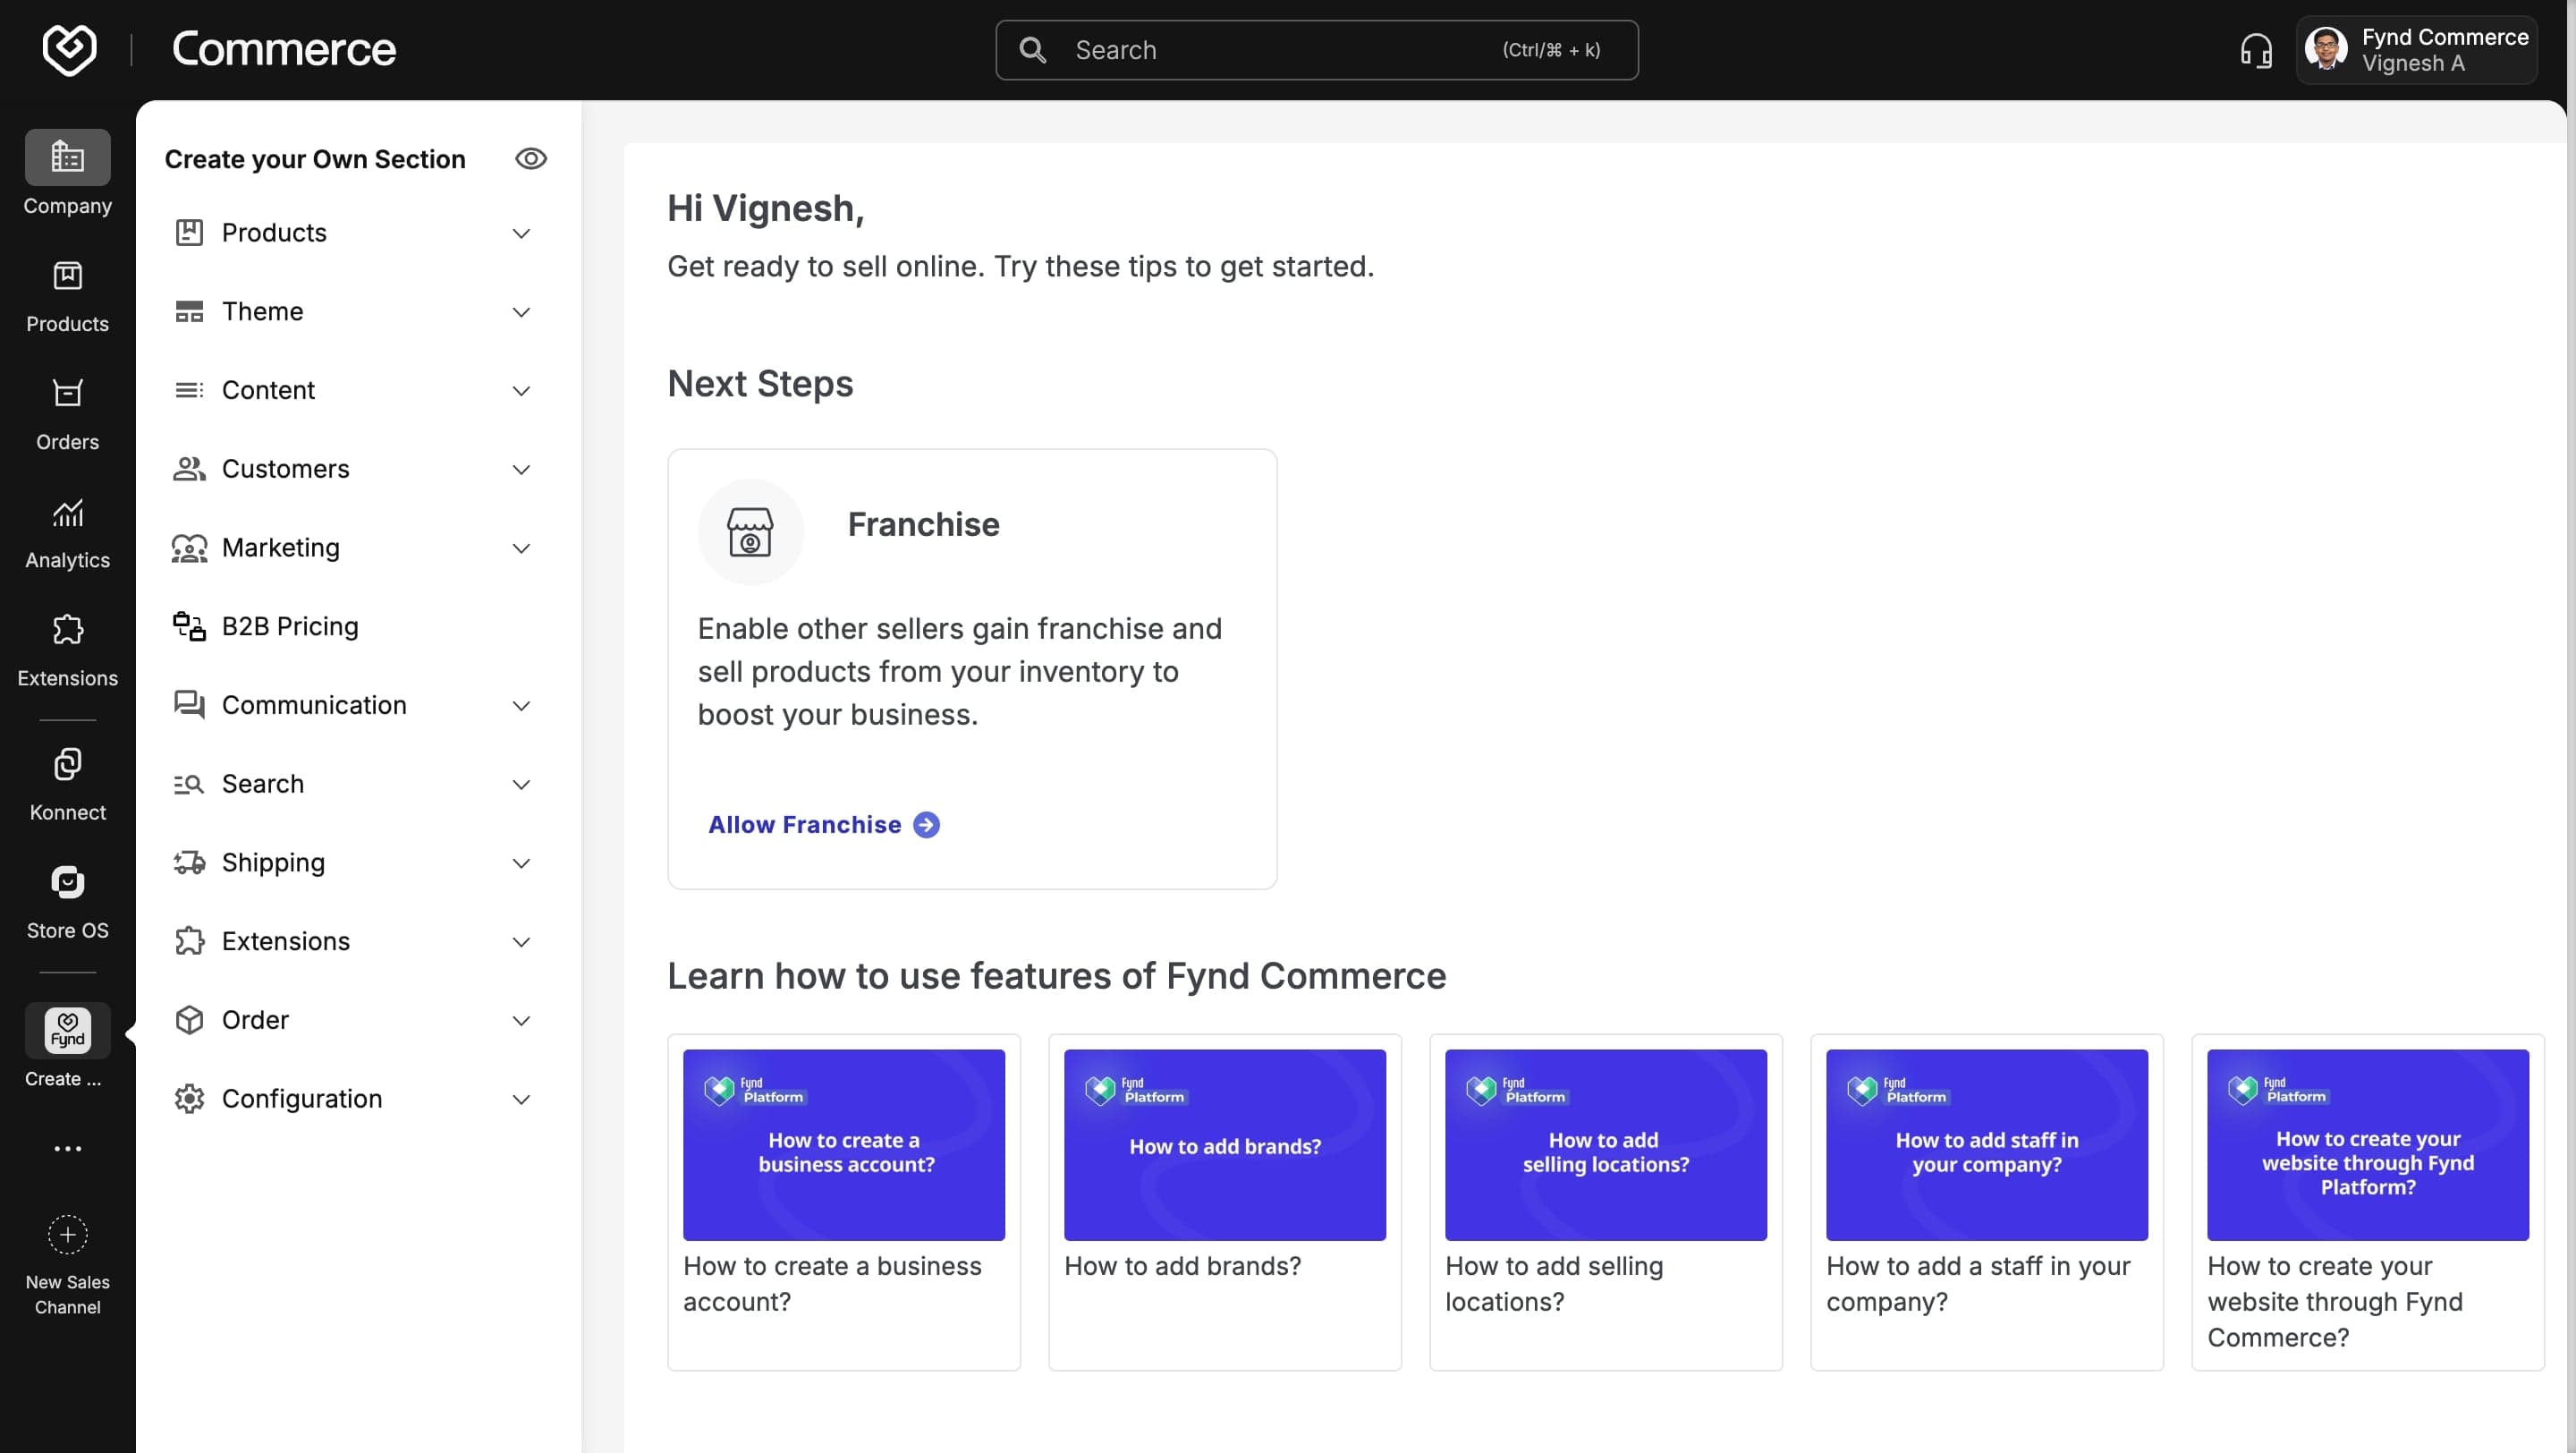Expand the Content menu chevron
The image size is (2576, 1453).
click(x=521, y=391)
